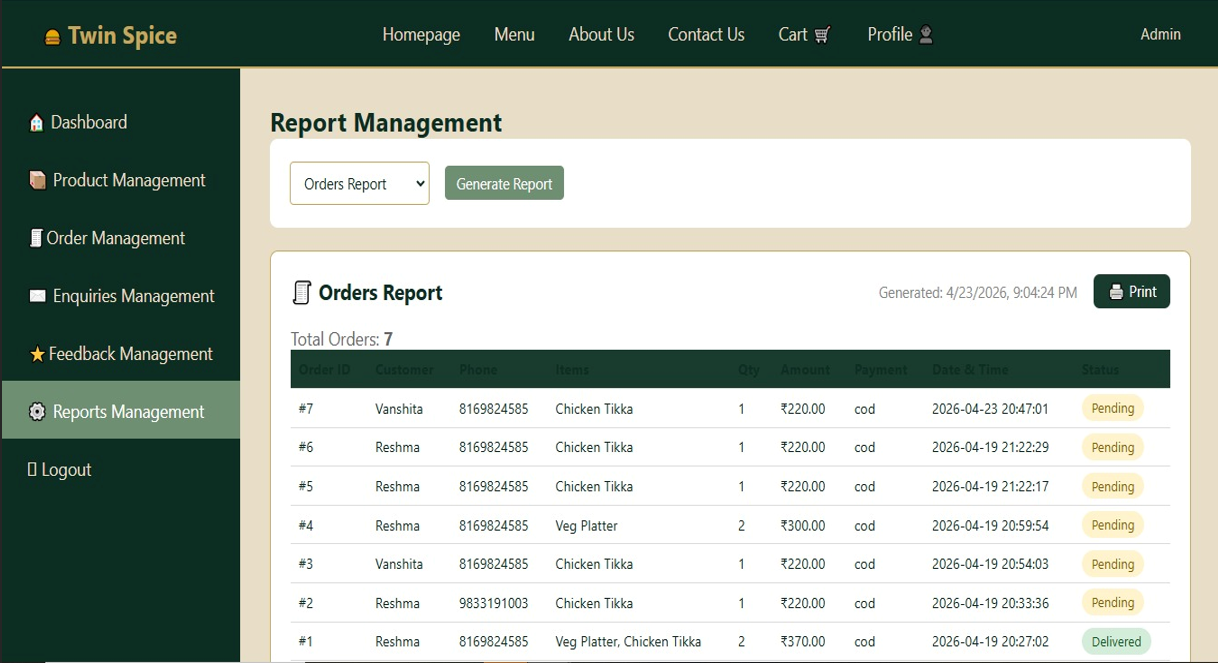Click the Admin label in header
The height and width of the screenshot is (663, 1218).
(1160, 34)
